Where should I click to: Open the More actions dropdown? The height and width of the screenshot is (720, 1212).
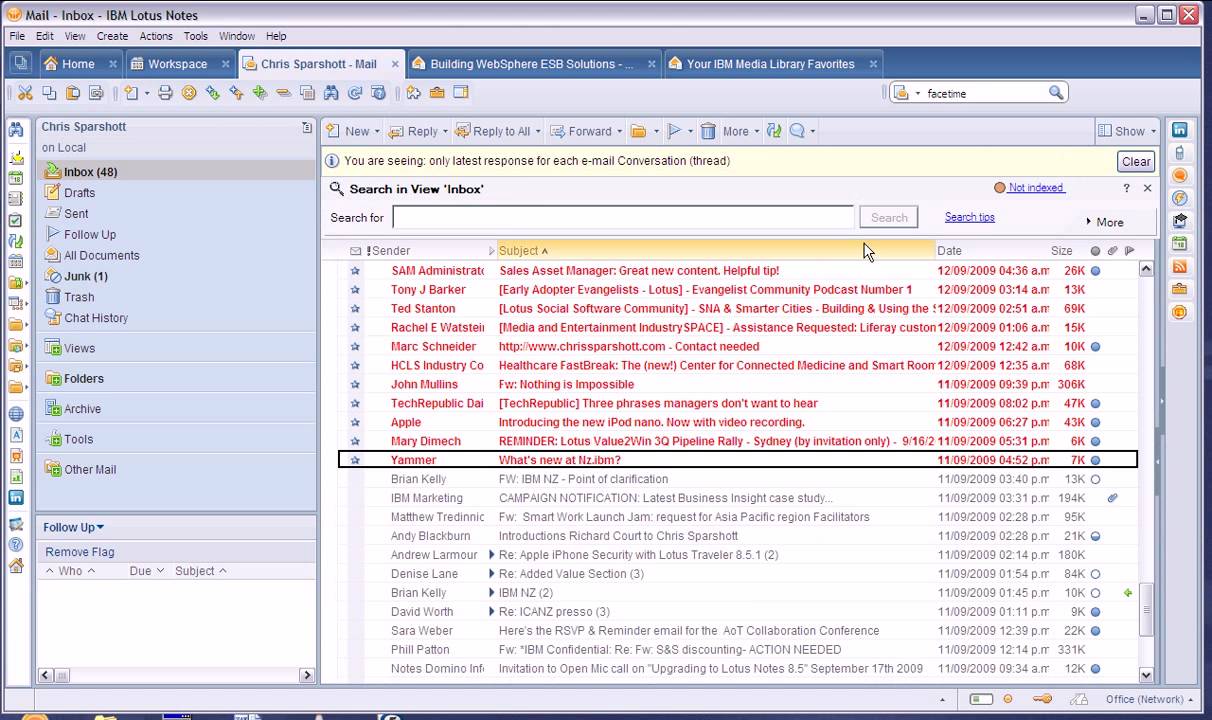click(757, 131)
